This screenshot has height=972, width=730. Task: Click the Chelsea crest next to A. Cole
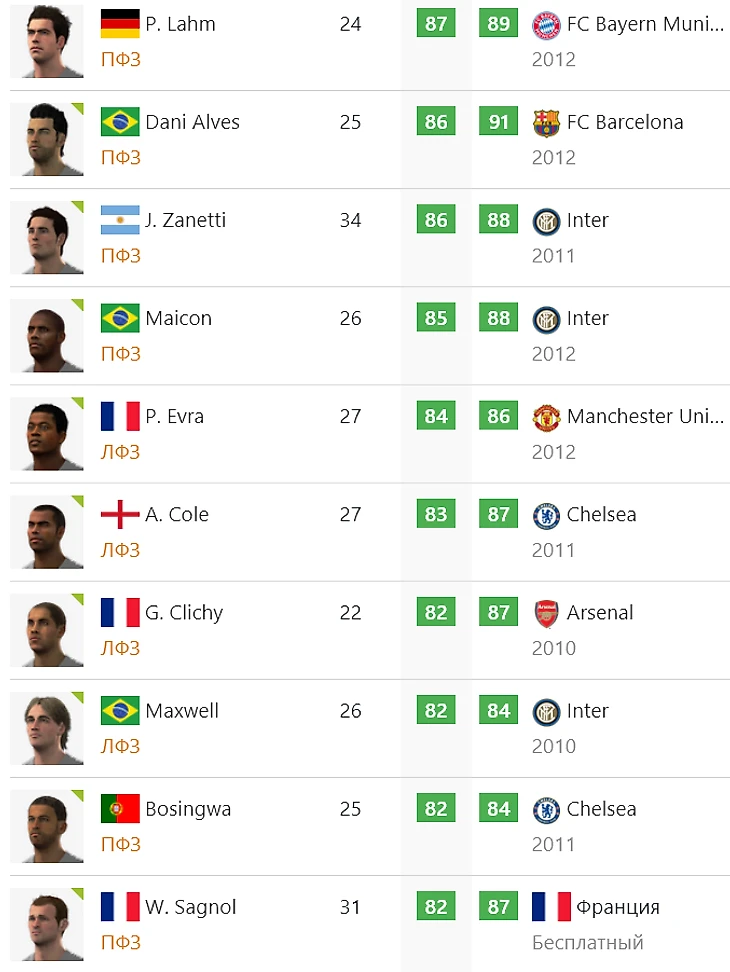[x=546, y=514]
